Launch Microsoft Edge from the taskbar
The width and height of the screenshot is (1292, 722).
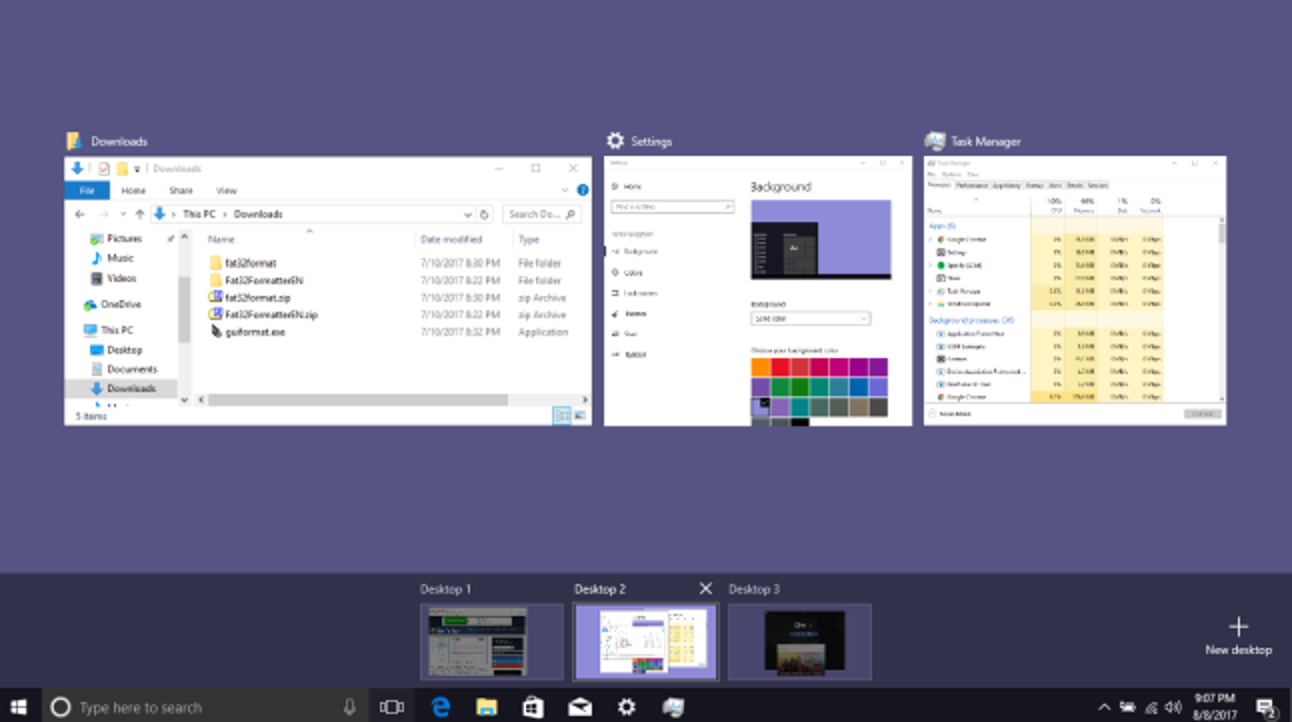pyautogui.click(x=441, y=707)
